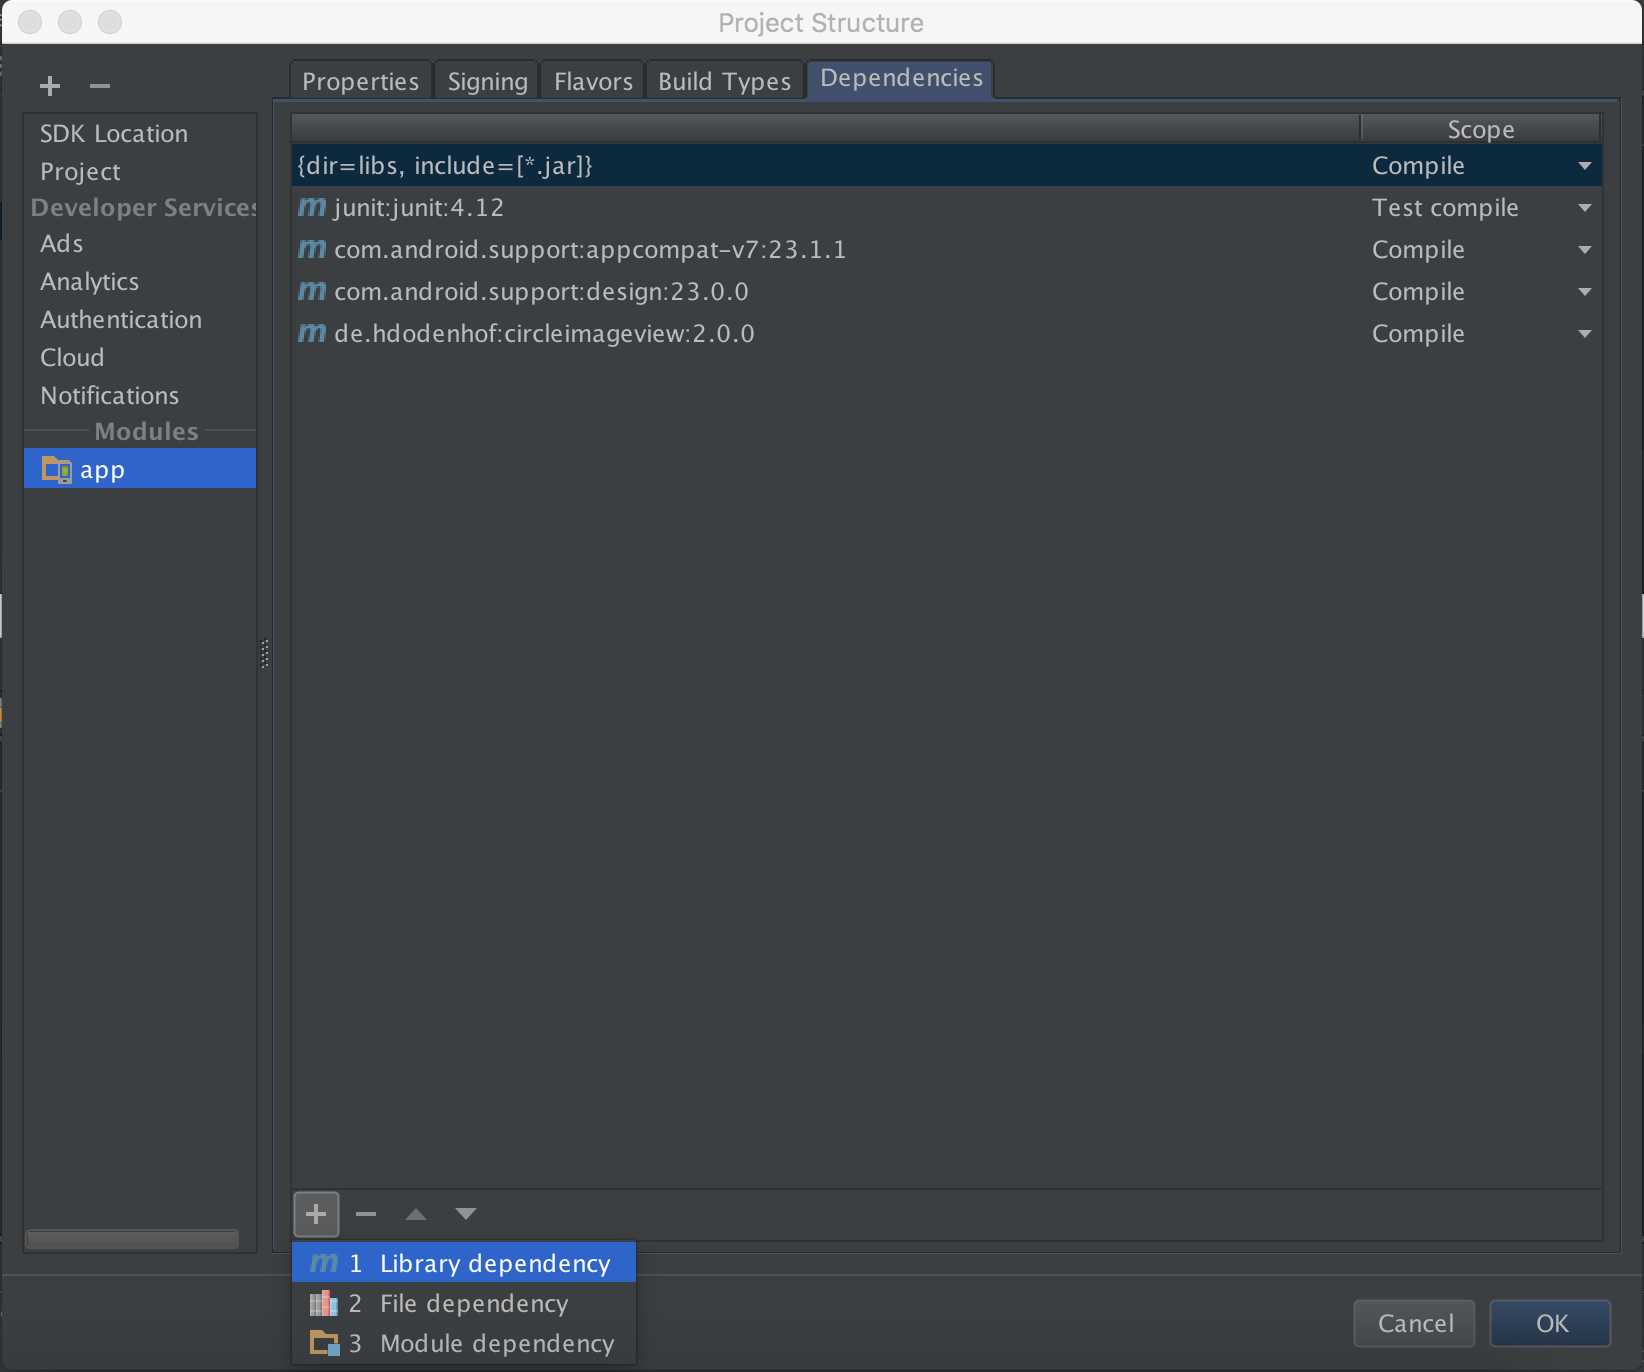
Task: Click the Maven icon beside design:23.0.0
Action: [x=312, y=291]
